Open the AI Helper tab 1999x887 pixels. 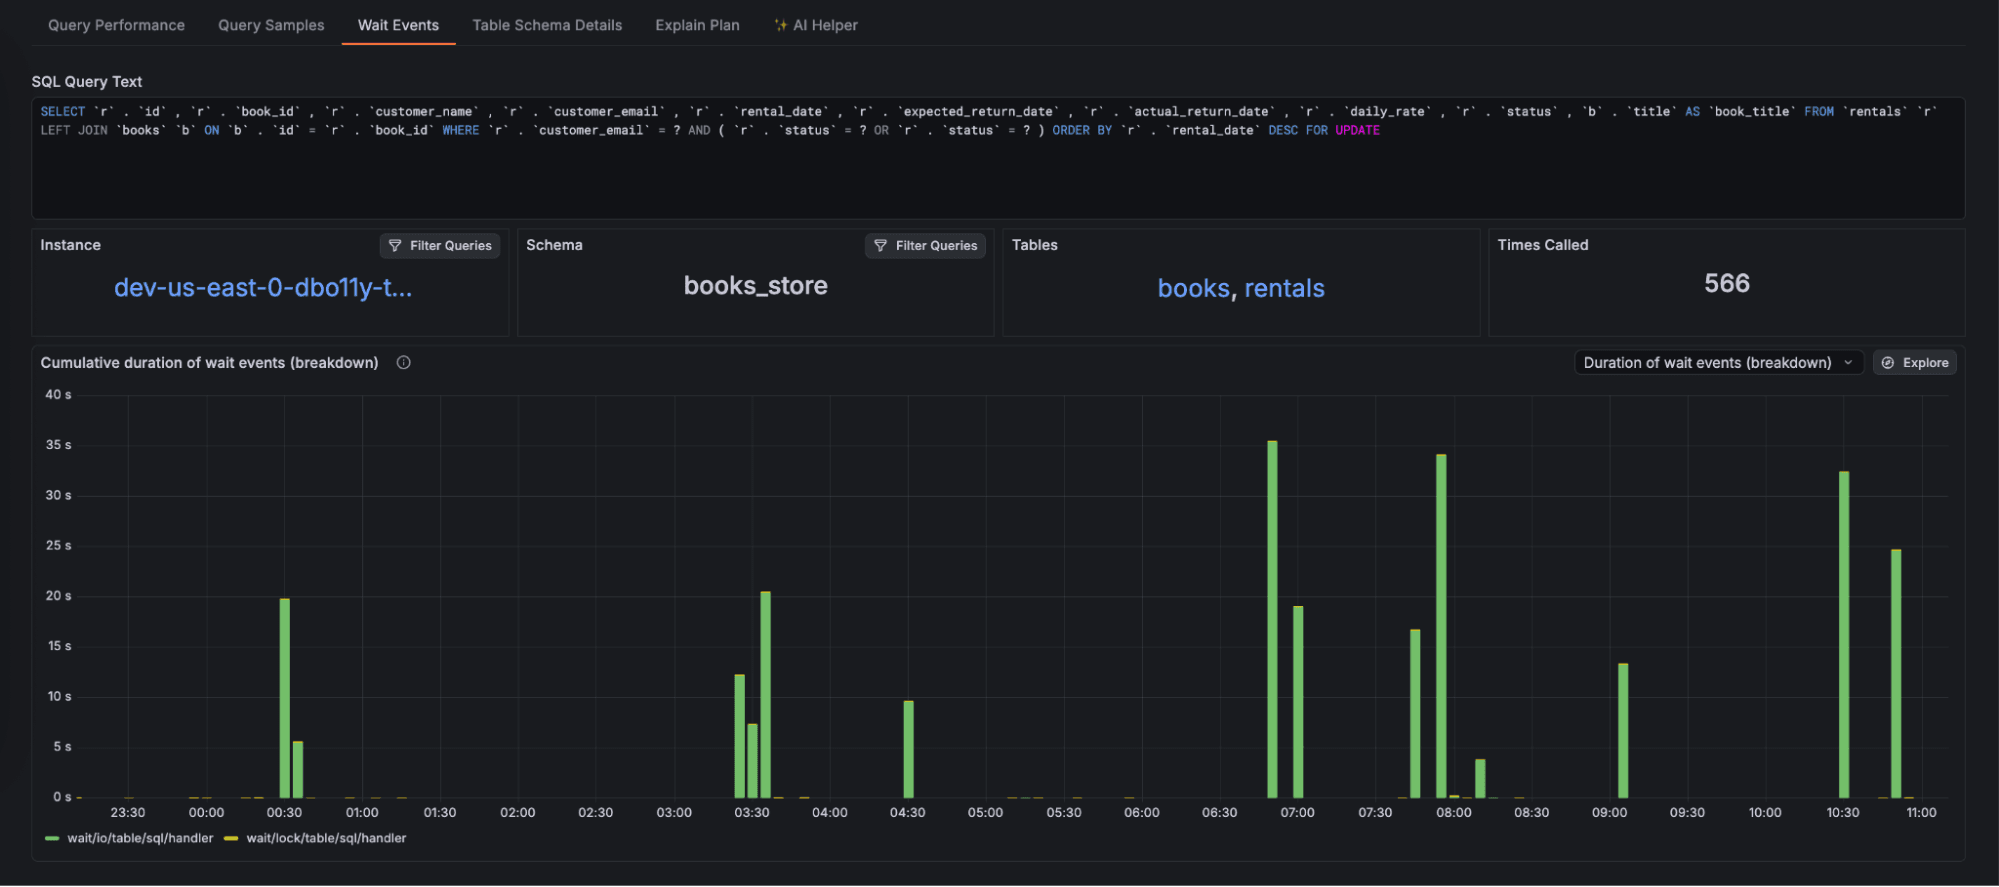coord(816,25)
